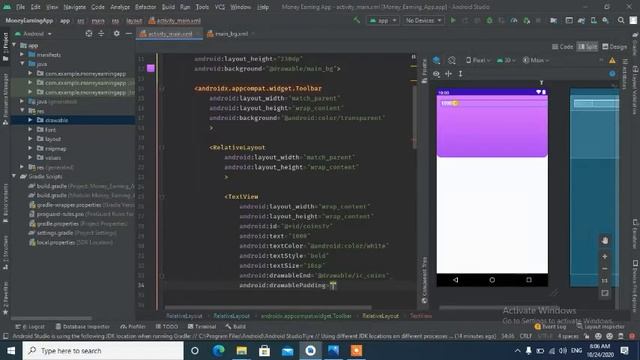Click the scroll-from-source target icon in Project panel

click(89, 34)
